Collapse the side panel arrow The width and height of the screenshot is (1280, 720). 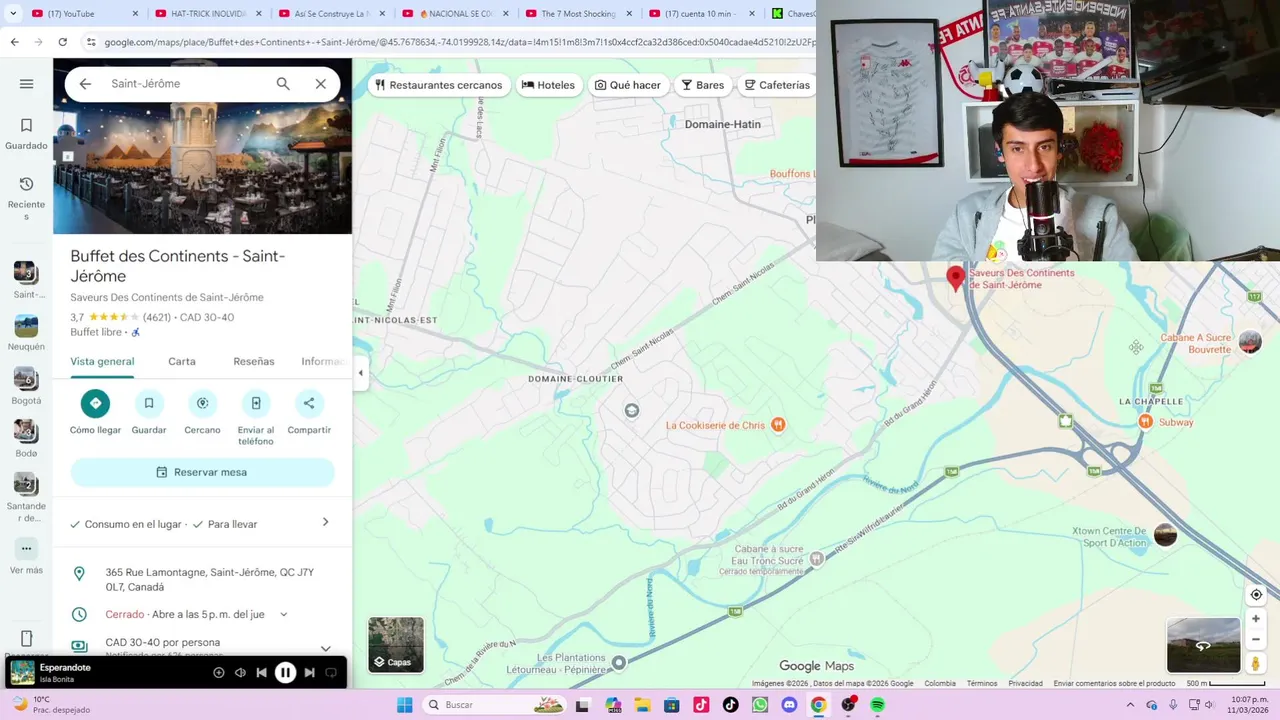pos(361,373)
